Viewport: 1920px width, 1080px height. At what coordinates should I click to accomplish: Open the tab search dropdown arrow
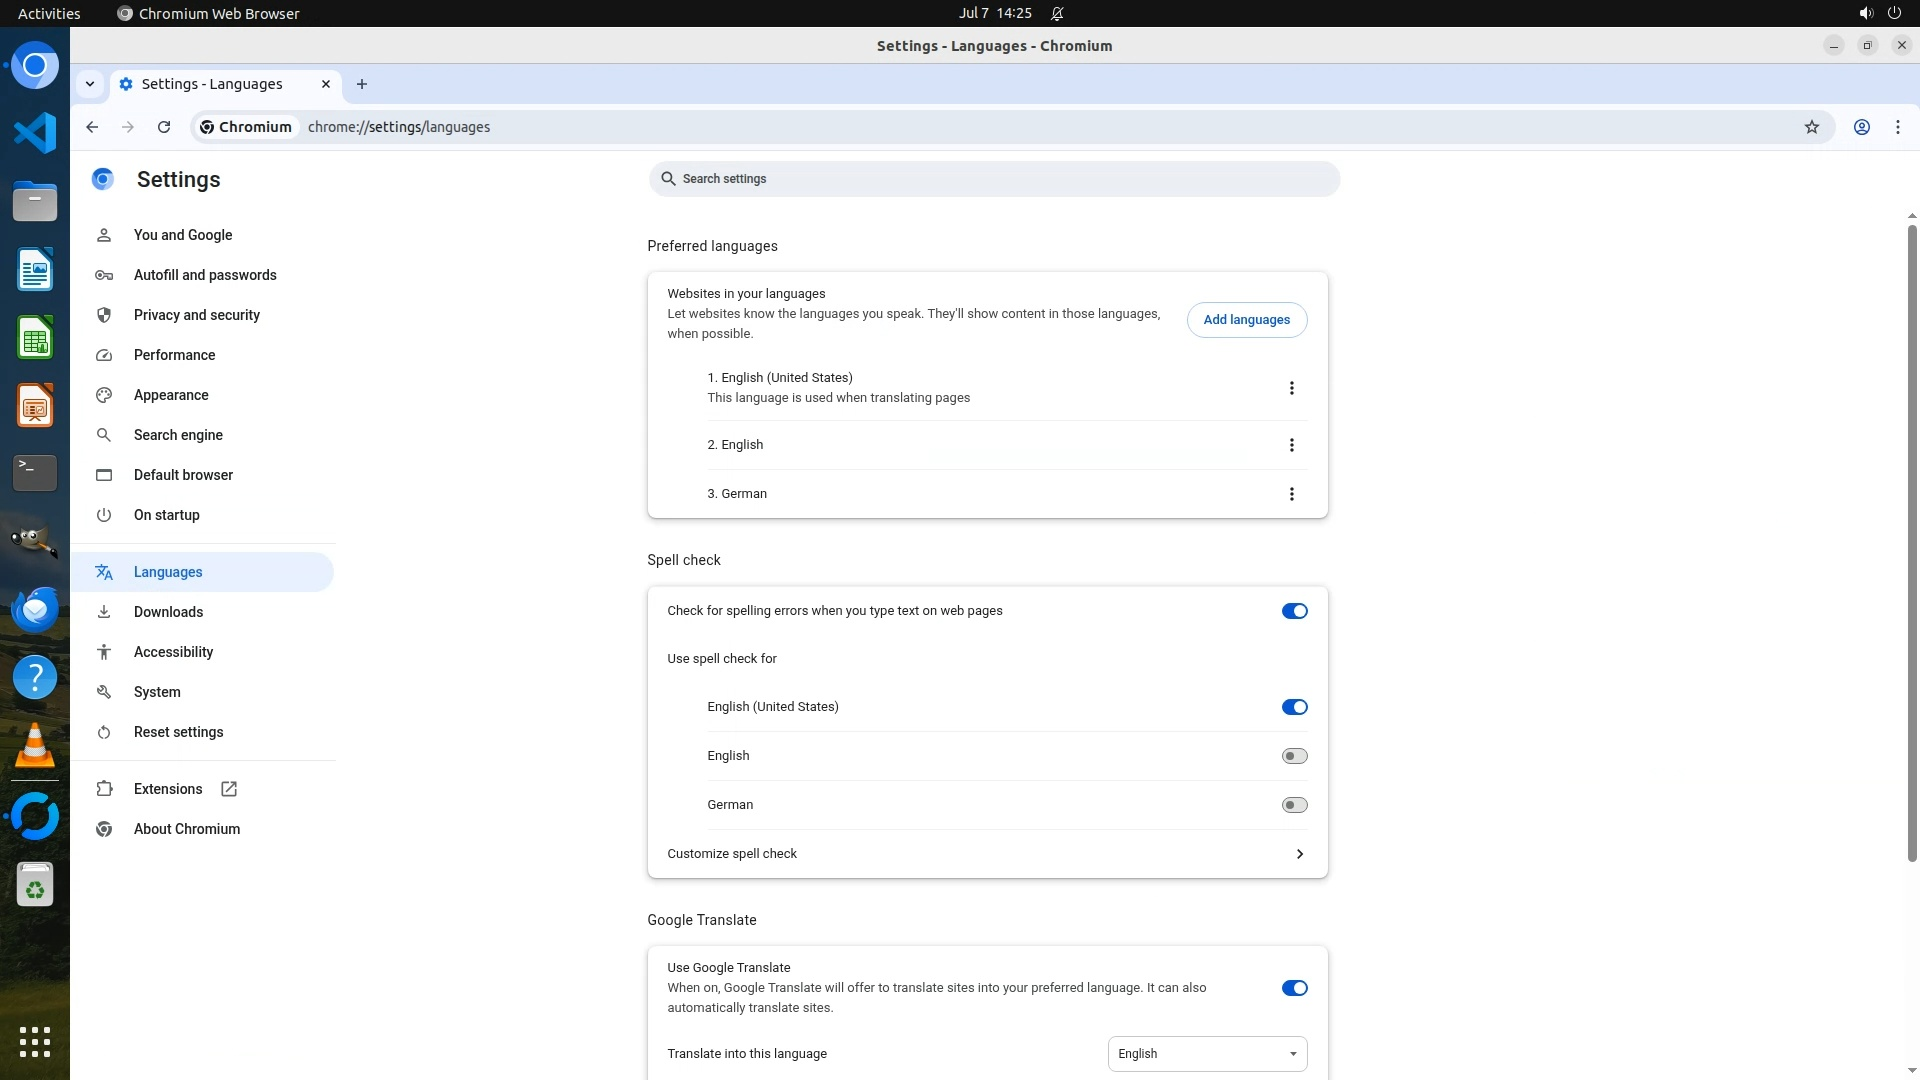[90, 84]
